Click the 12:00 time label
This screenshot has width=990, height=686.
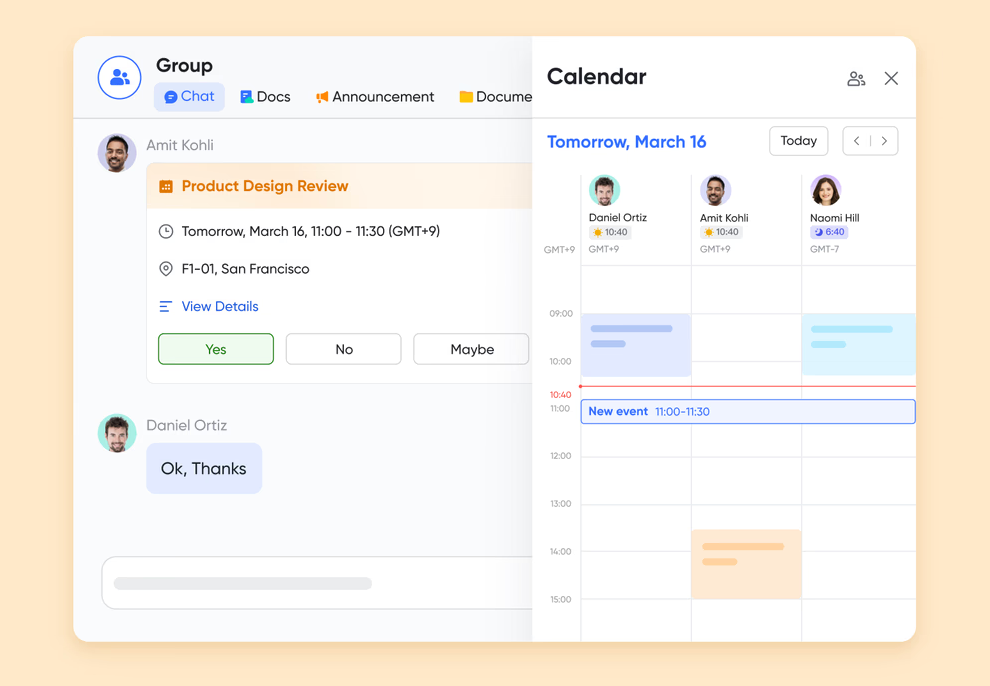tap(561, 456)
